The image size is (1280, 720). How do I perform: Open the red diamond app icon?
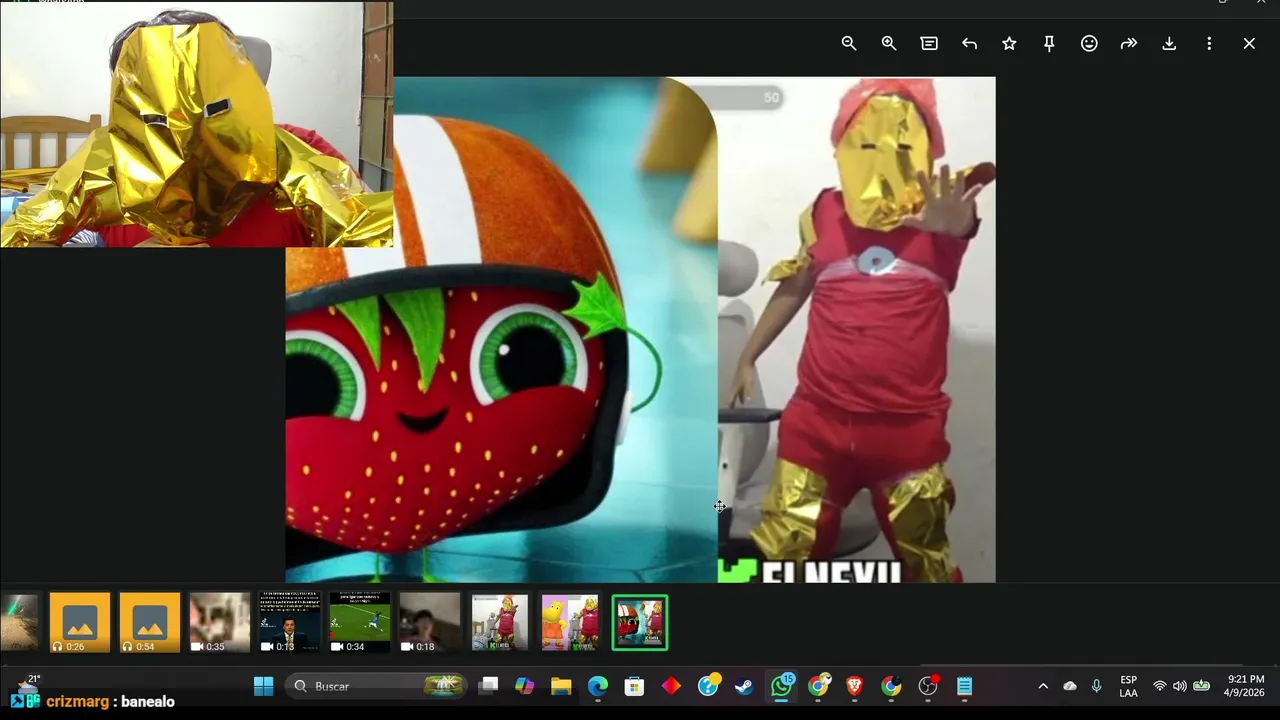(x=671, y=686)
